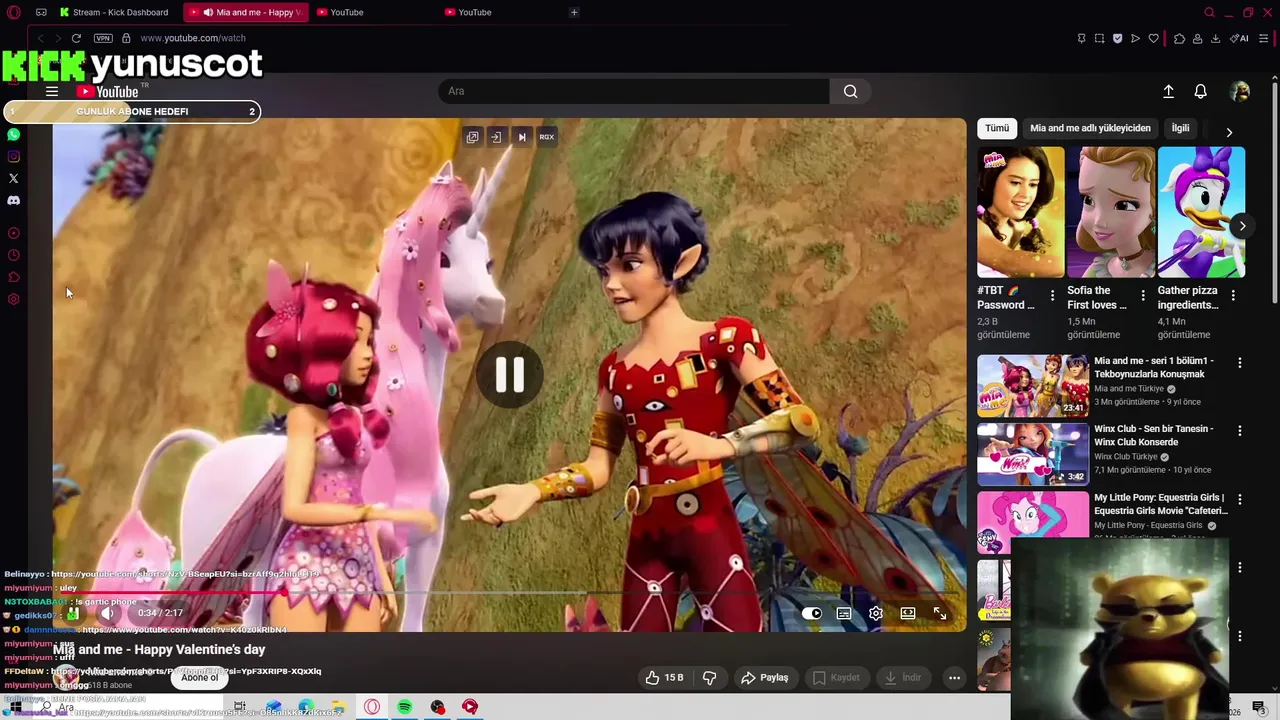Viewport: 1280px width, 720px height.
Task: Open options for the Winx Club video
Action: click(x=1240, y=431)
